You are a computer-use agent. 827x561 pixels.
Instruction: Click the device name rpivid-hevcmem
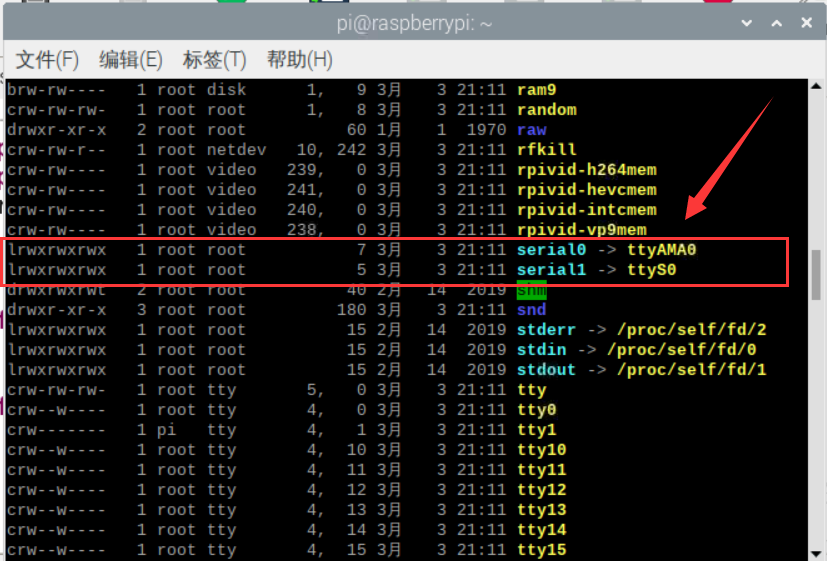(x=586, y=190)
